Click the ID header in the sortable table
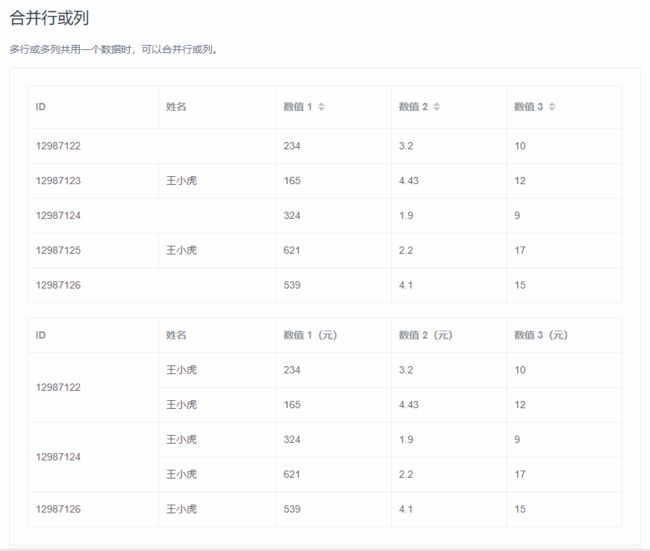Viewport: 650px width, 551px height. (x=41, y=107)
